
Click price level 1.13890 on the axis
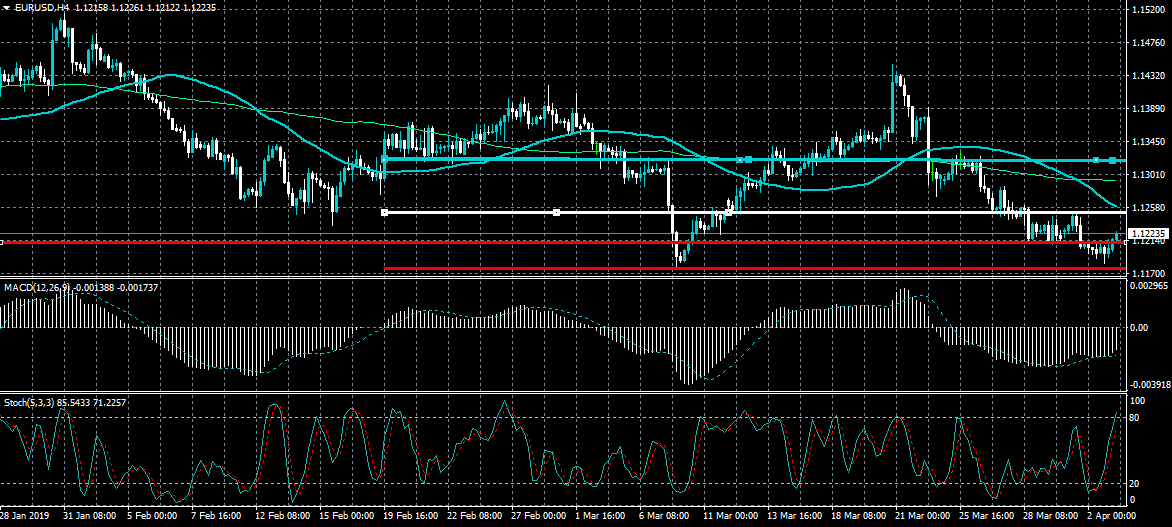coord(1147,108)
